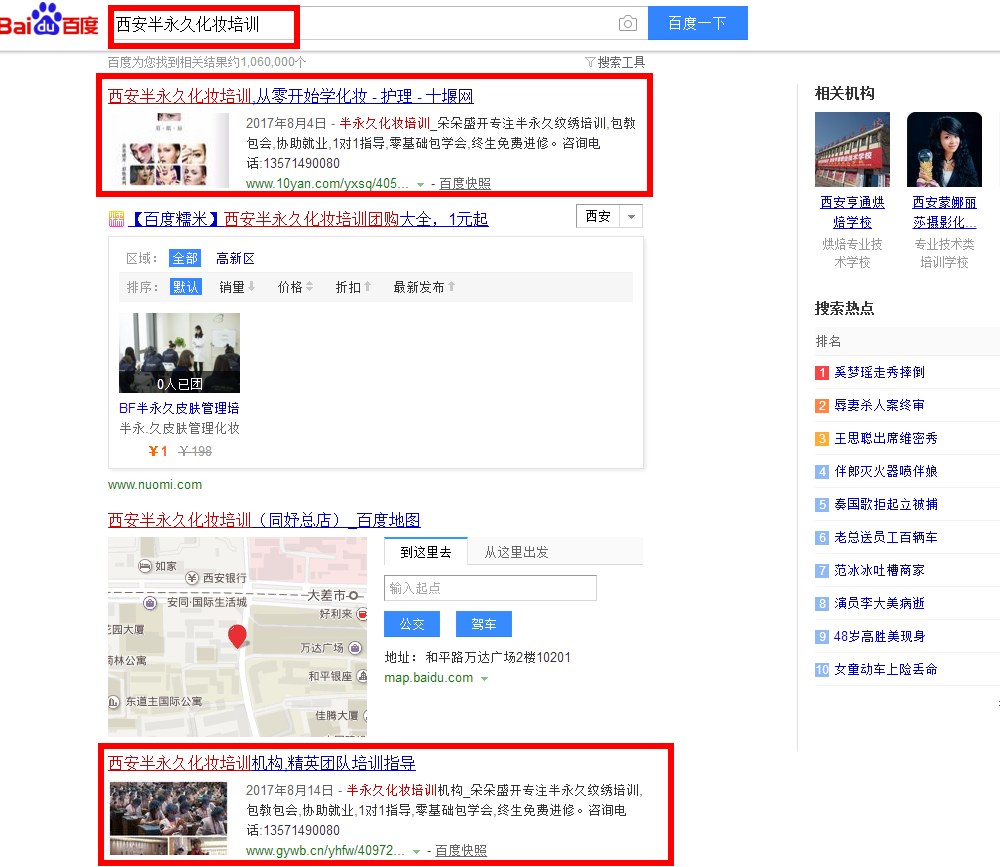The image size is (1000, 867).
Task: Open hot search 王思聪出席维密秀
Action: pyautogui.click(x=886, y=439)
